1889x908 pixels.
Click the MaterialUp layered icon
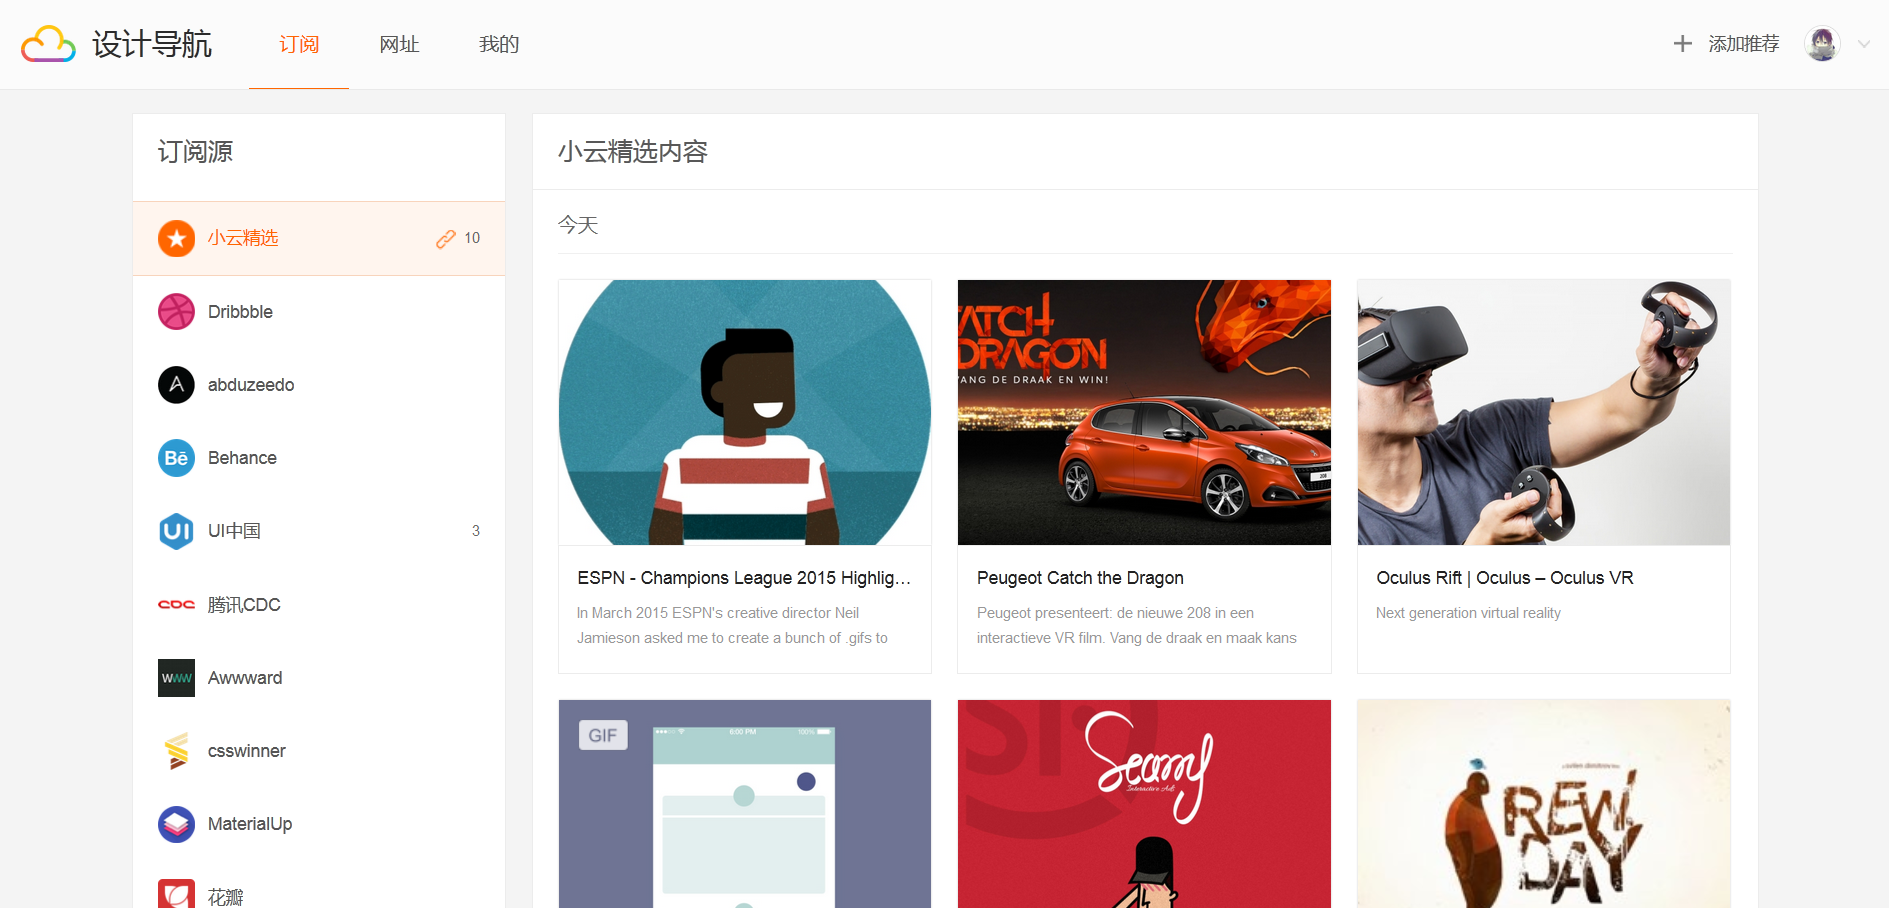[177, 824]
